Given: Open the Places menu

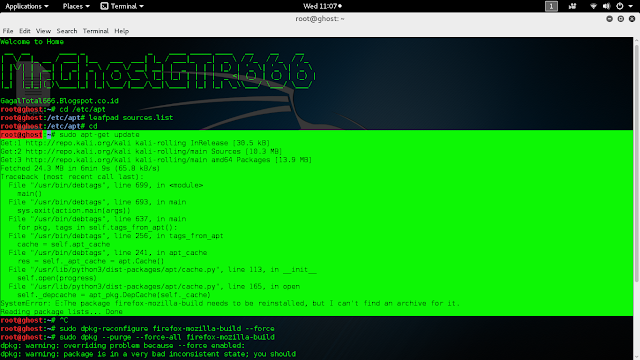Looking at the screenshot, I should (x=76, y=6).
